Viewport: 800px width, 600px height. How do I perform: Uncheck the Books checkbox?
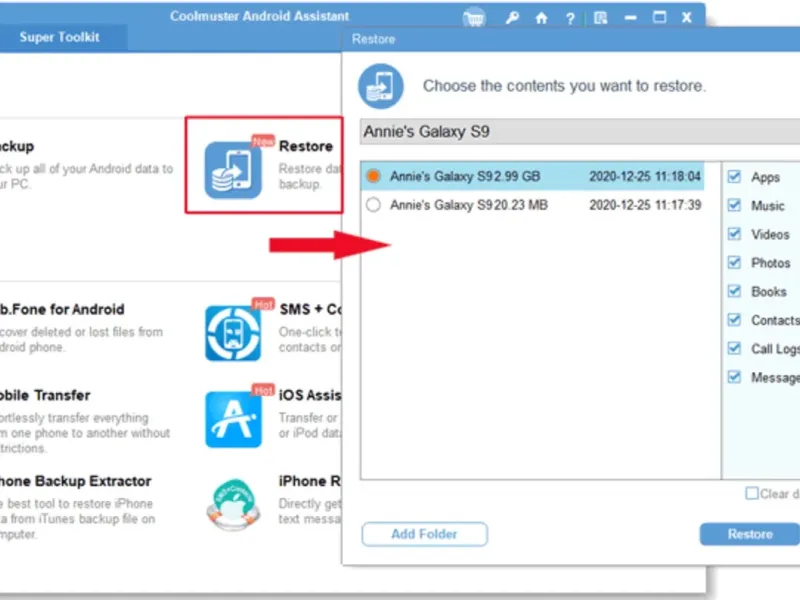734,291
